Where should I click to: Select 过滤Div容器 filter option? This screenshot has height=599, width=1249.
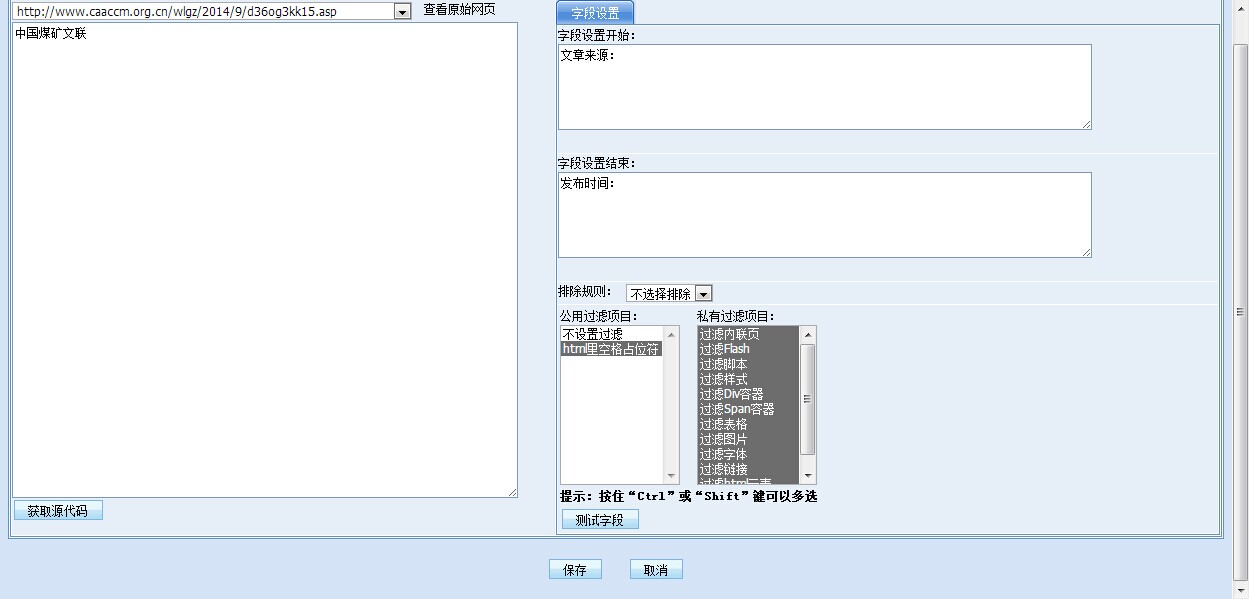coord(731,394)
